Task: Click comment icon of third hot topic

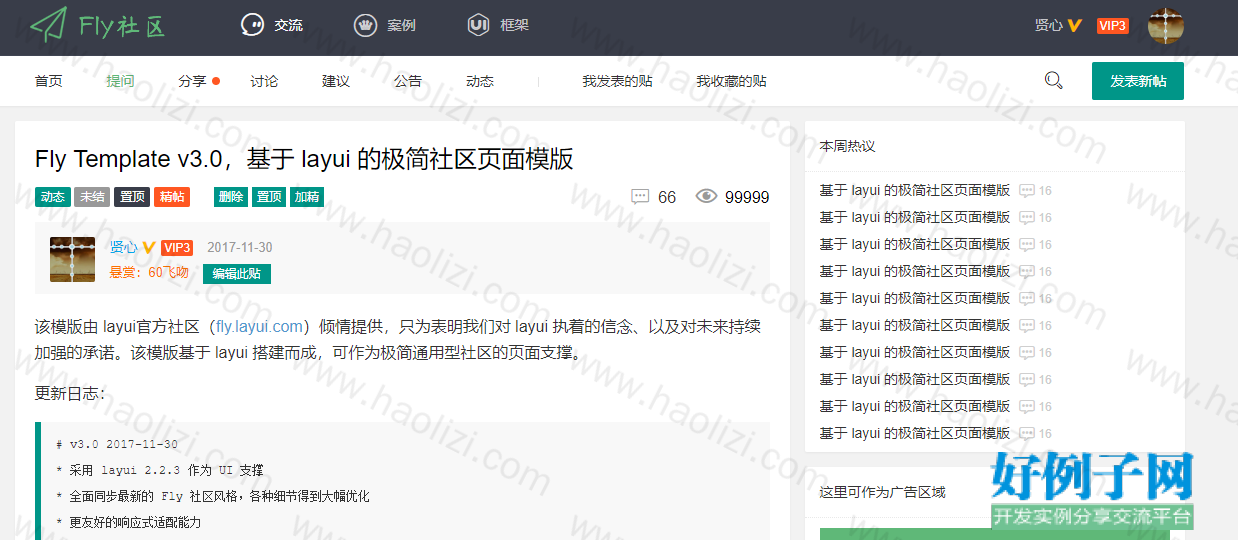Action: click(x=1026, y=245)
